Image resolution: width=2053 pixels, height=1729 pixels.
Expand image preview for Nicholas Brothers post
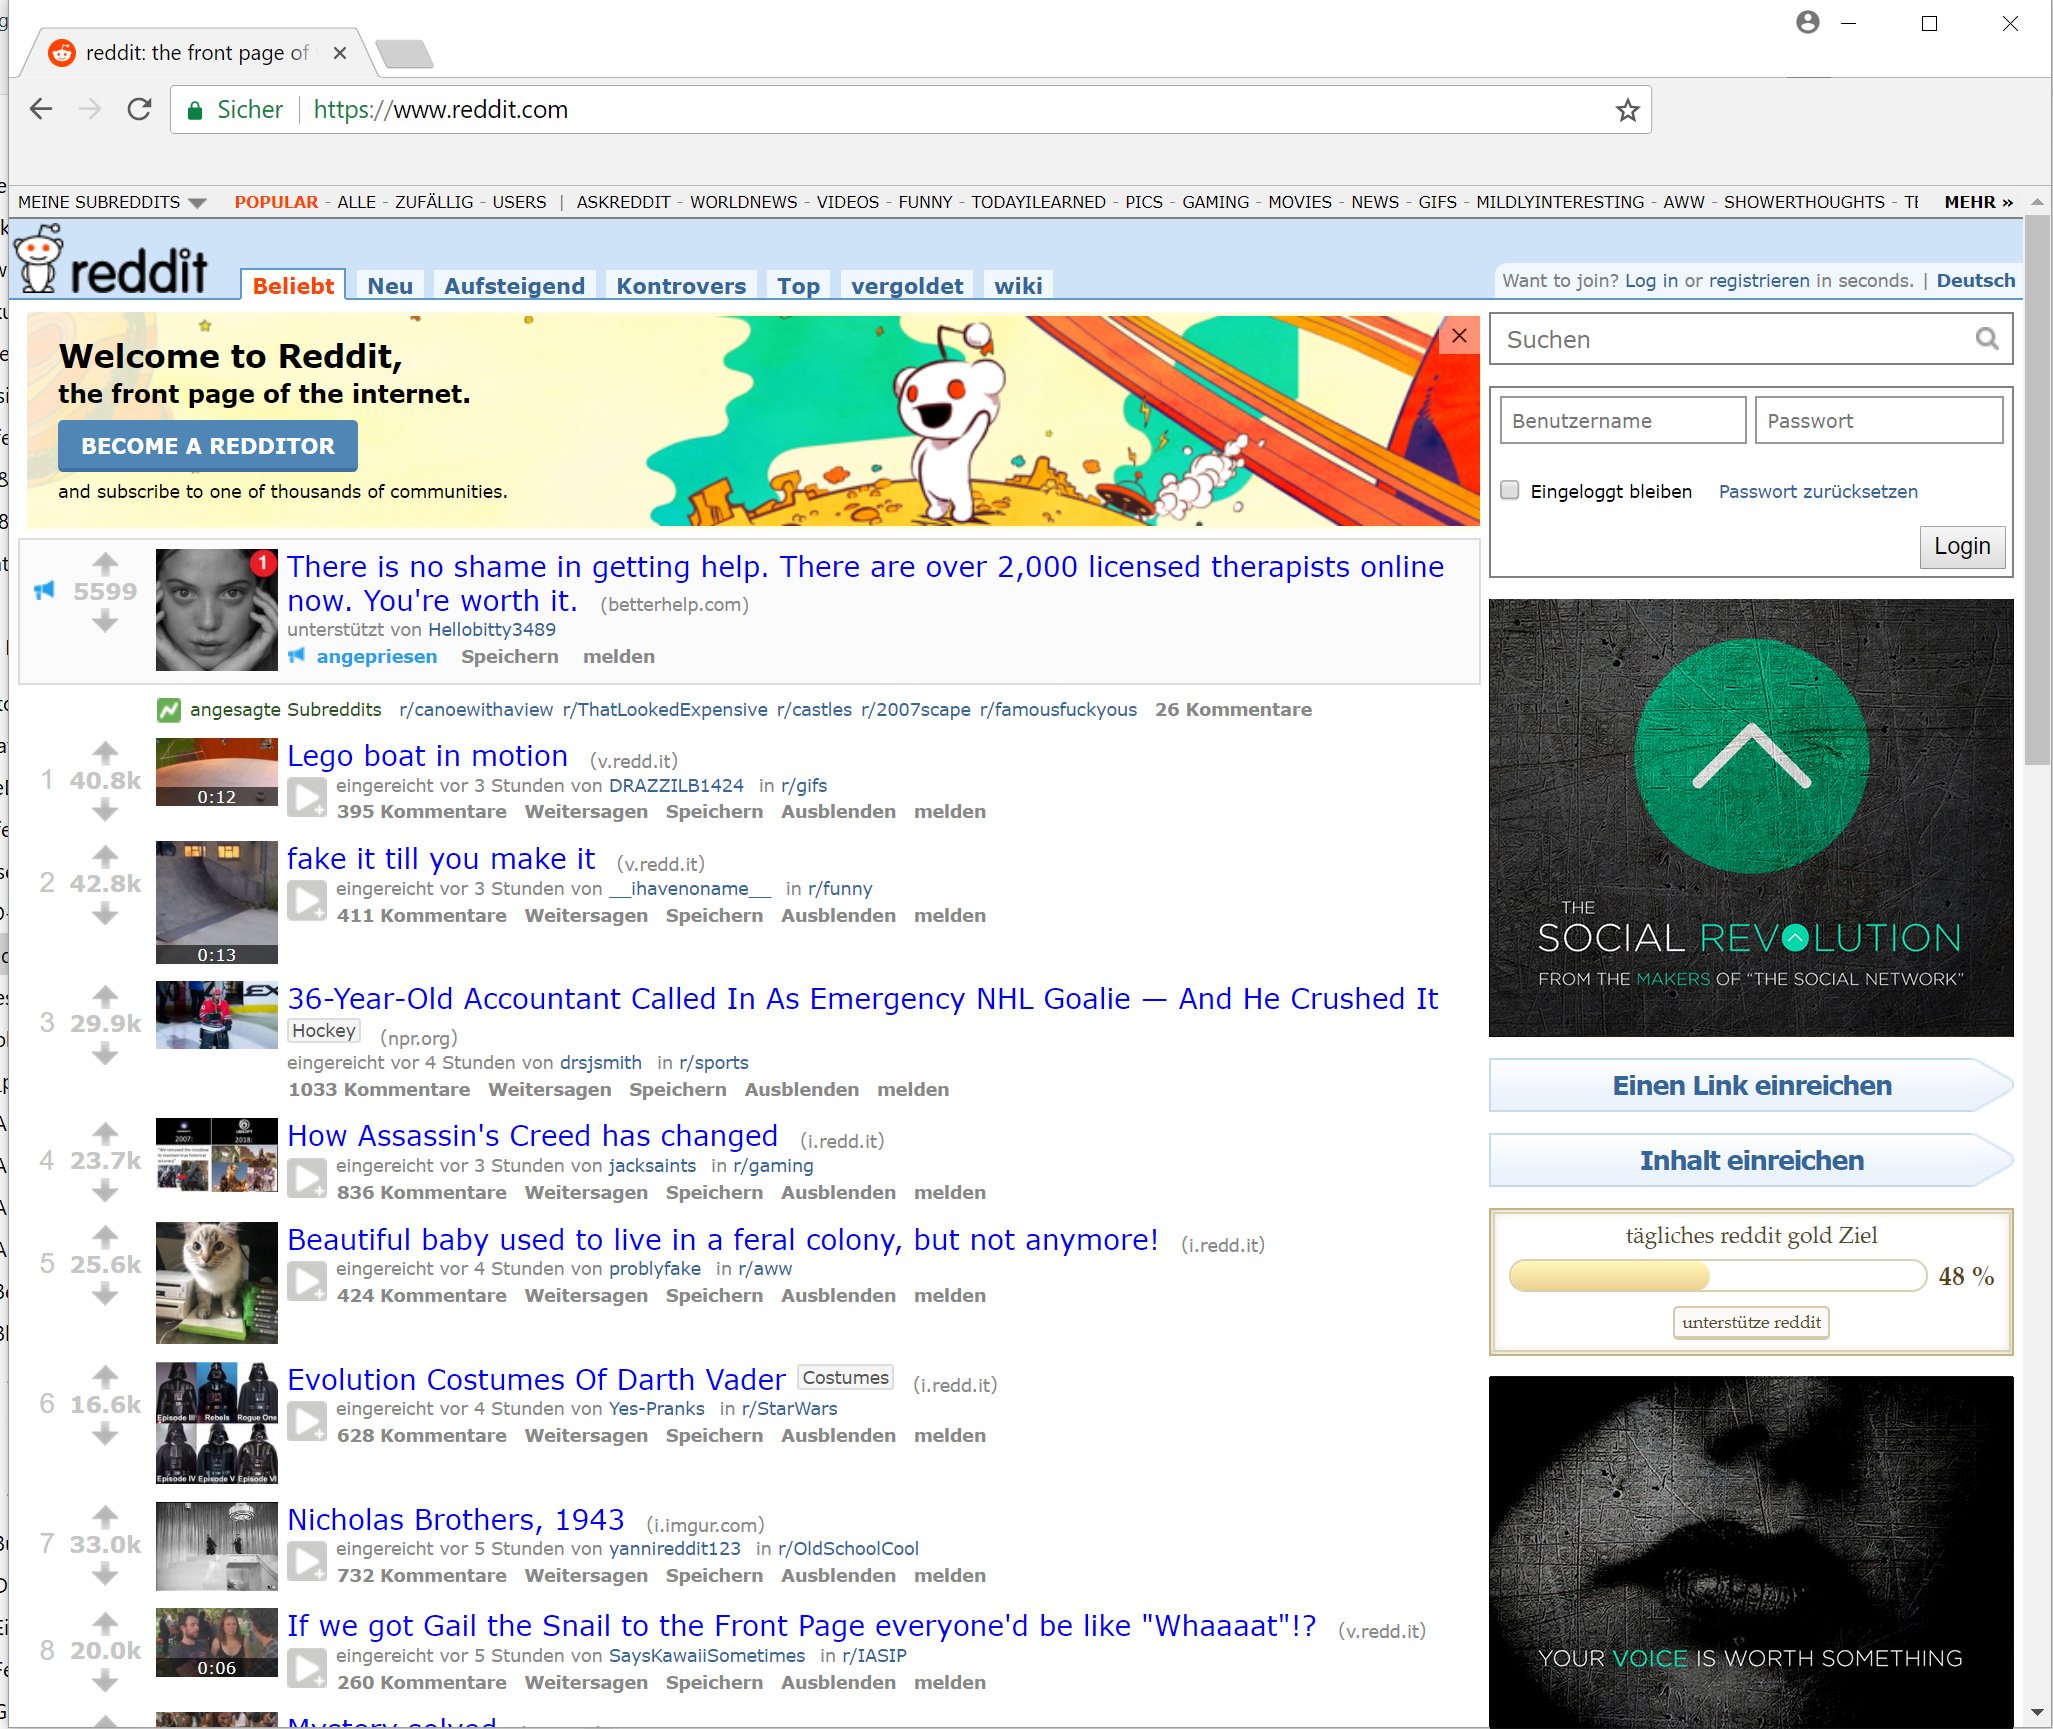[307, 1561]
